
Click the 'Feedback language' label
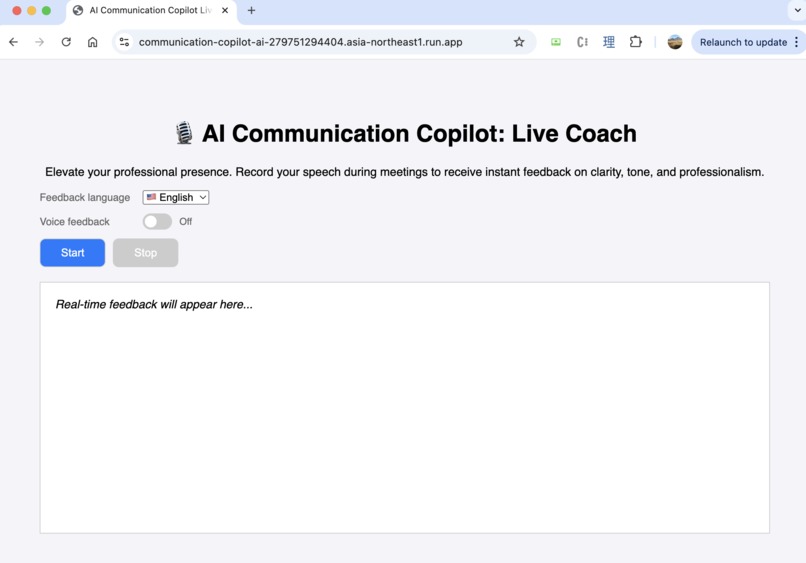[85, 197]
